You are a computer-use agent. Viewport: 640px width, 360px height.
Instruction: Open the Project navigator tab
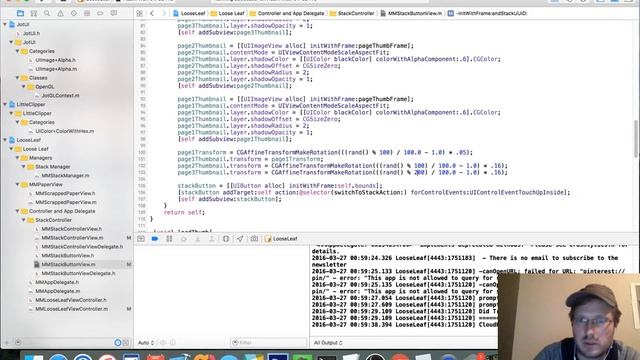(x=20, y=13)
